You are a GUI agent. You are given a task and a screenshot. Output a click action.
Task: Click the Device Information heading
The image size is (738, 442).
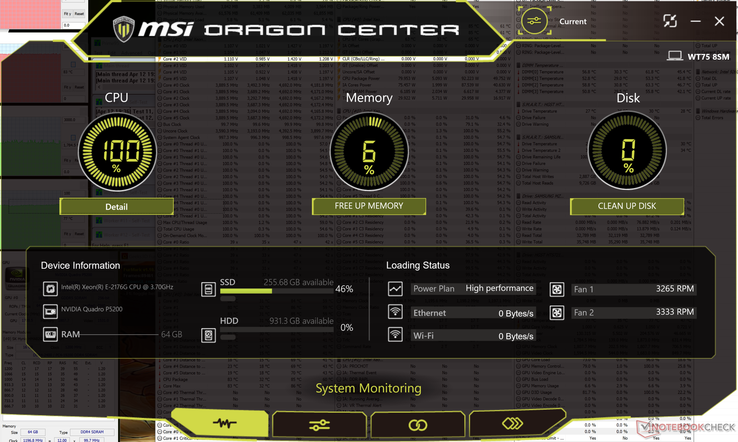point(80,265)
